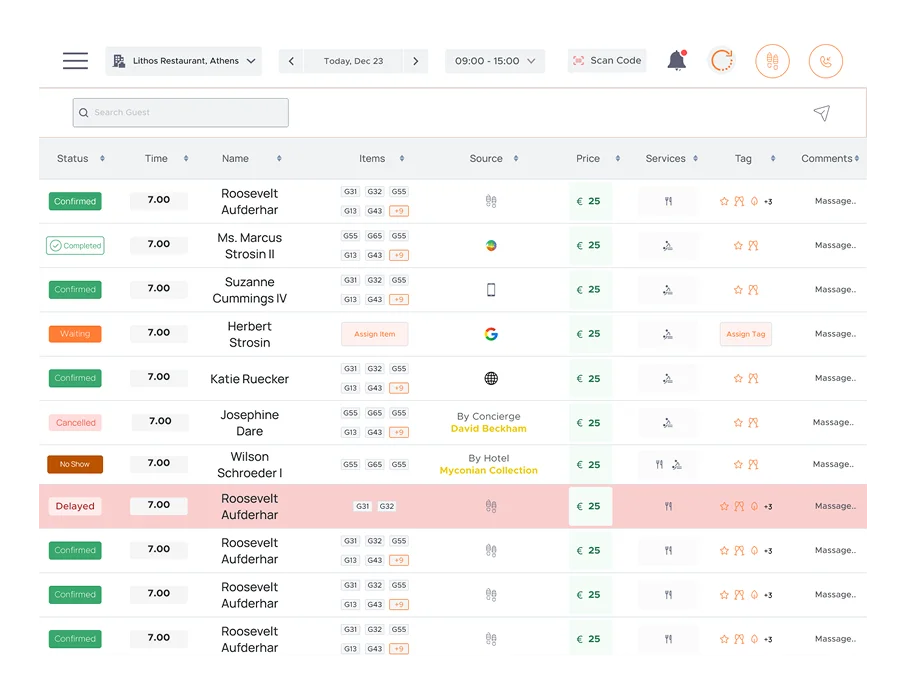Screen dimensions: 906x690
Task: Click star tag icon for Suzanne Cummings IV
Action: pos(738,290)
